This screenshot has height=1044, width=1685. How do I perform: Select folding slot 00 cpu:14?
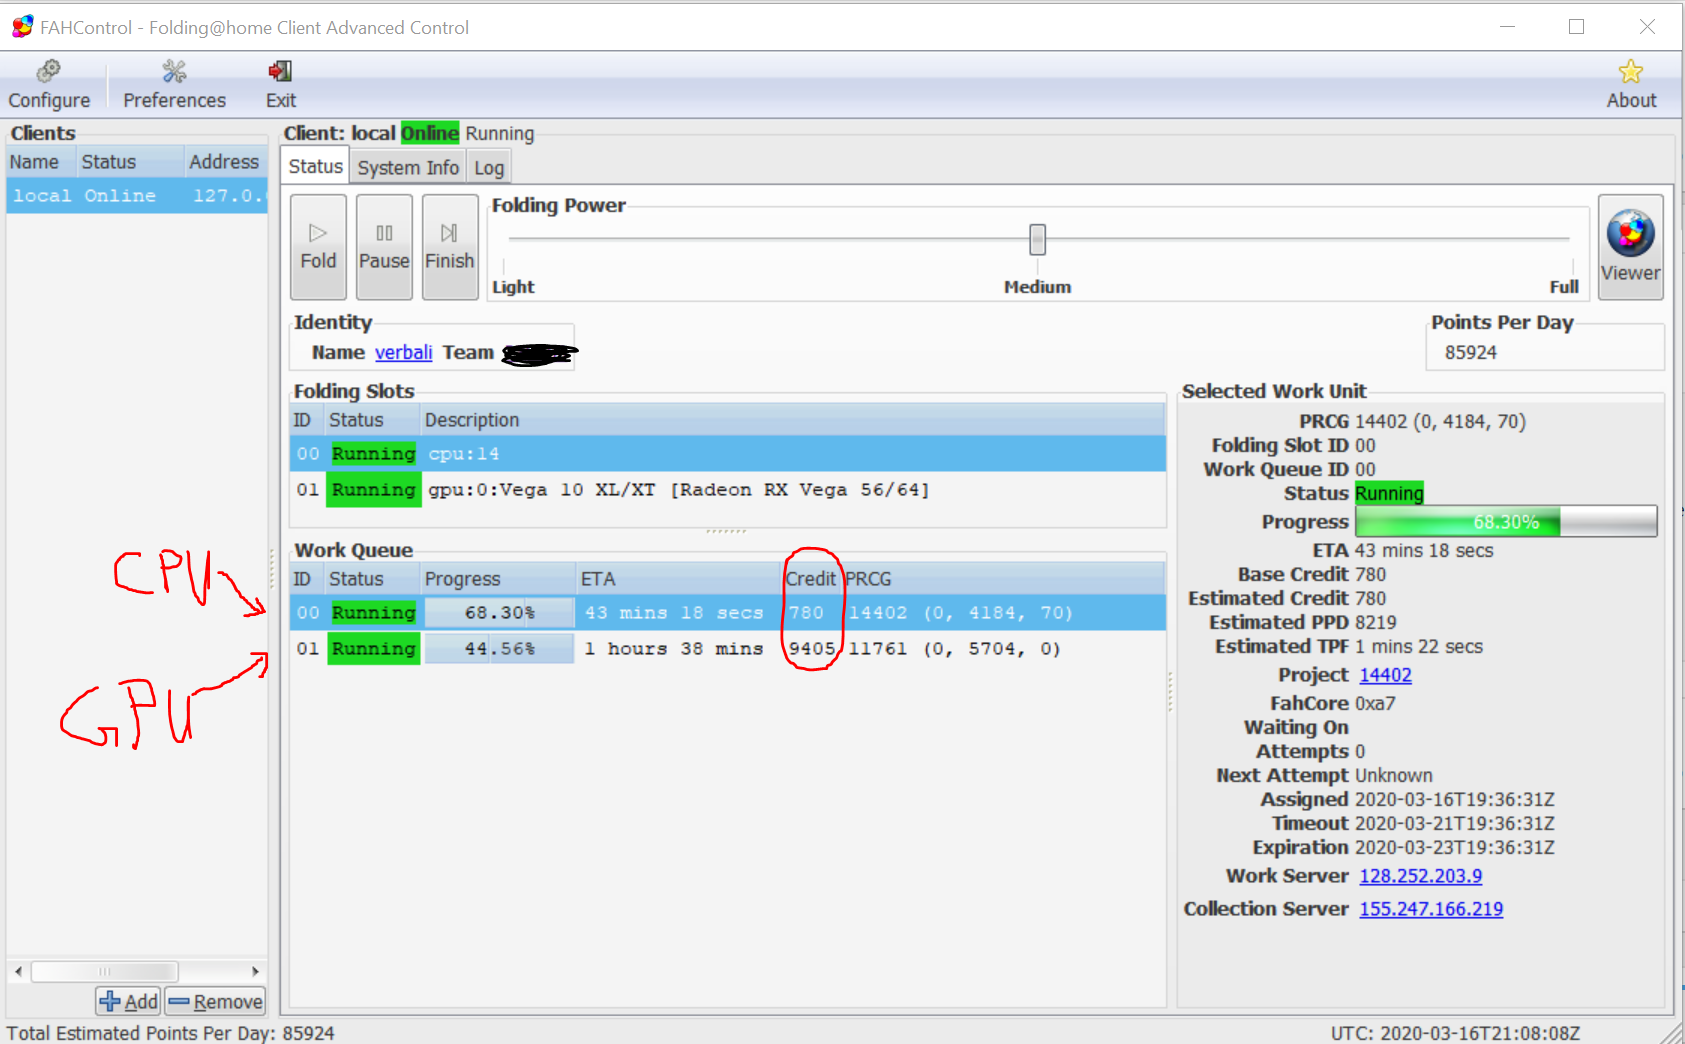[x=728, y=453]
